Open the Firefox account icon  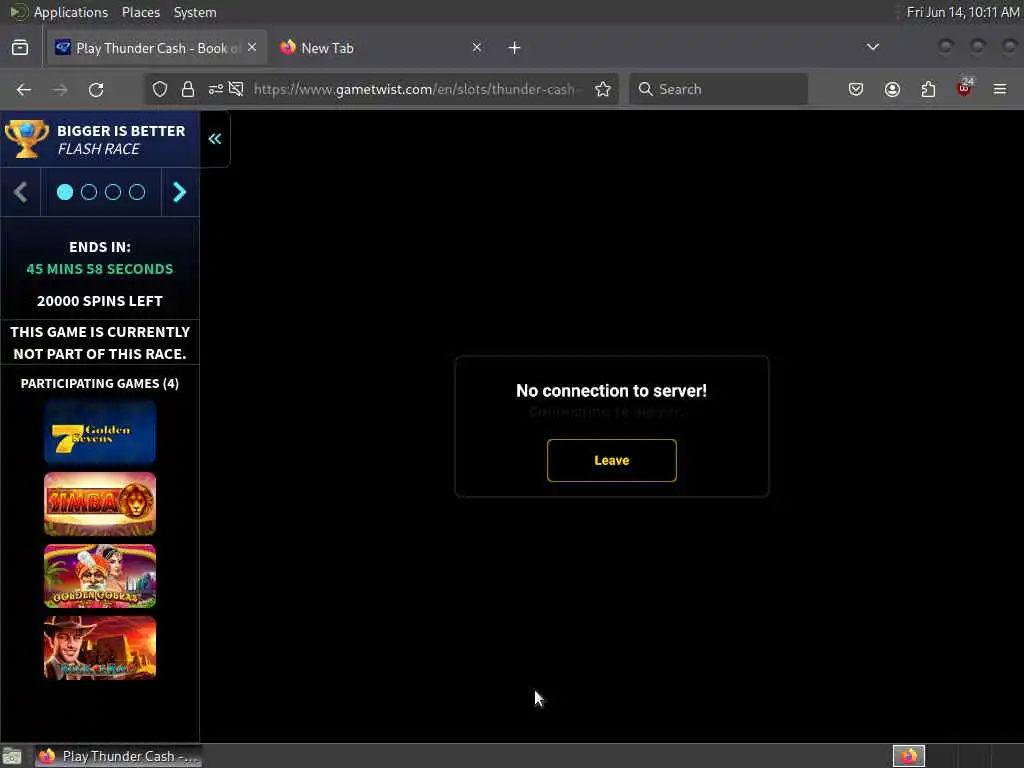coord(892,89)
